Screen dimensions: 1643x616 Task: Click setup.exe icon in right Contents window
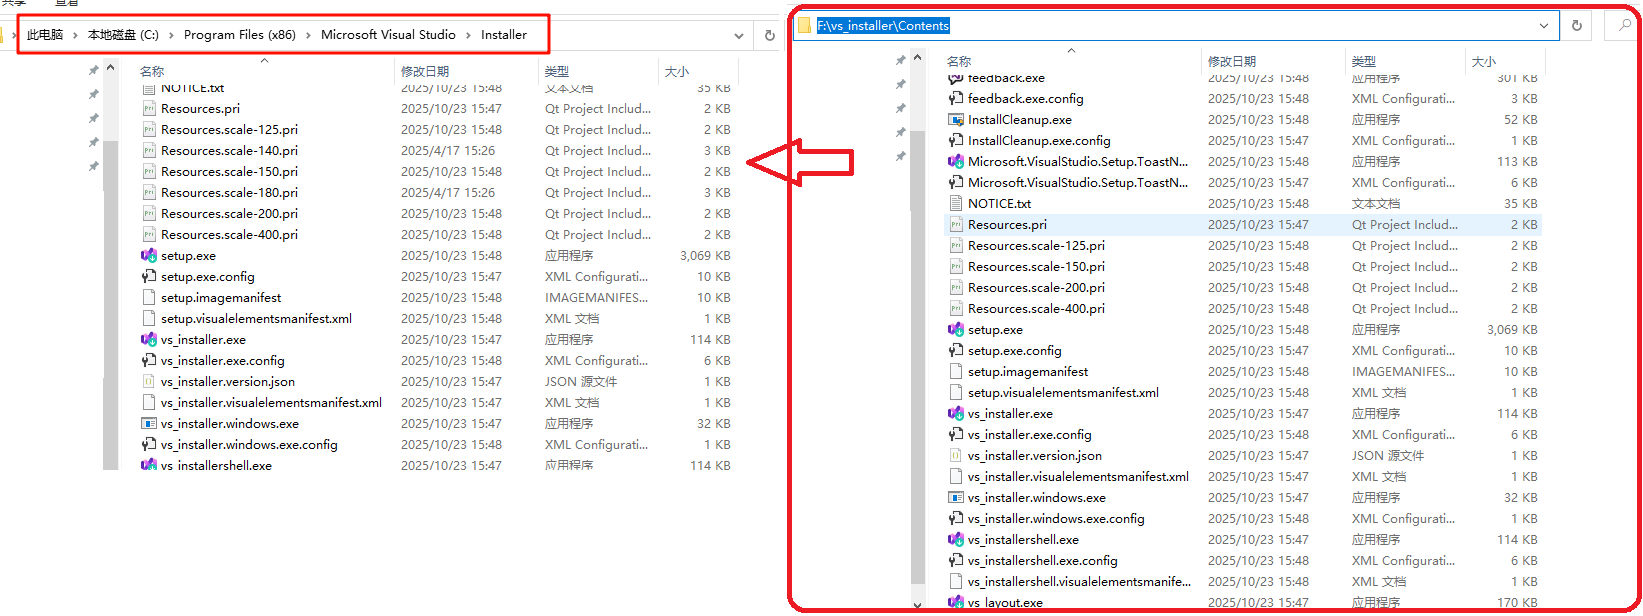[x=956, y=330]
